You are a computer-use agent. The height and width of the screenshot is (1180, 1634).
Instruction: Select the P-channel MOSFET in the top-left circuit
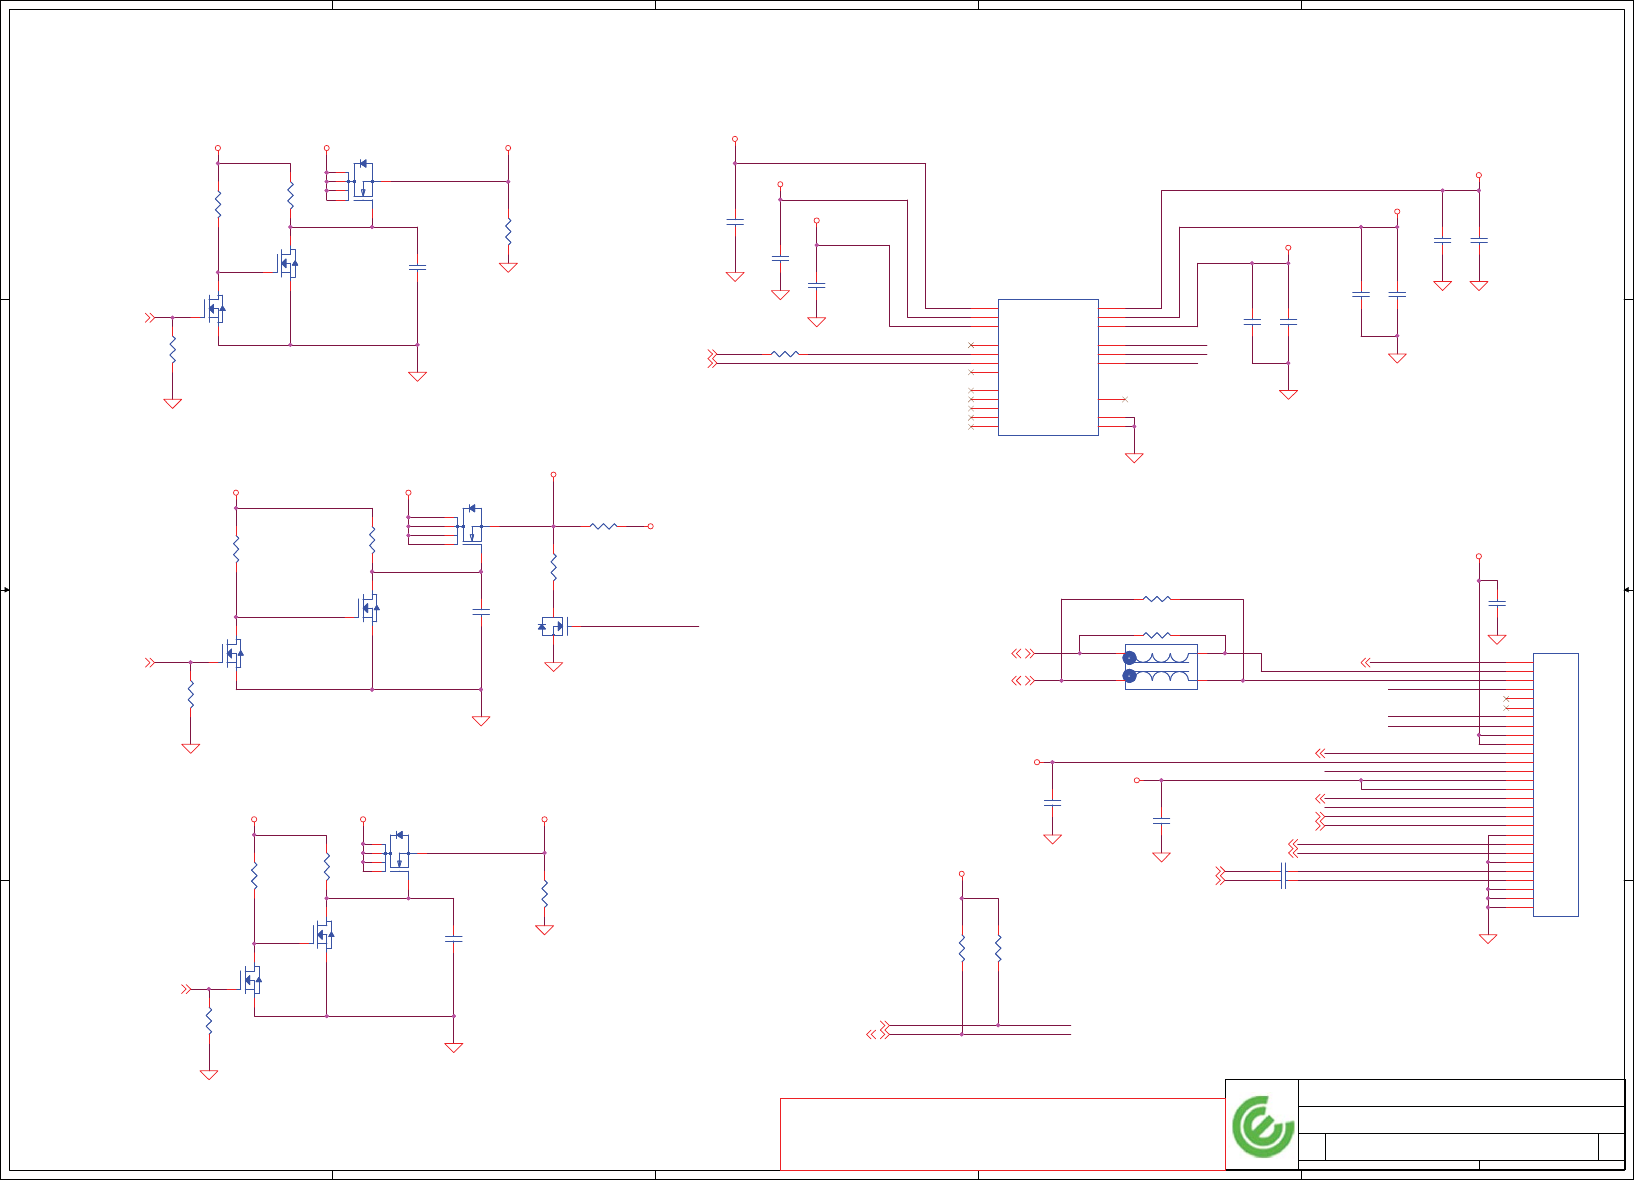362,181
